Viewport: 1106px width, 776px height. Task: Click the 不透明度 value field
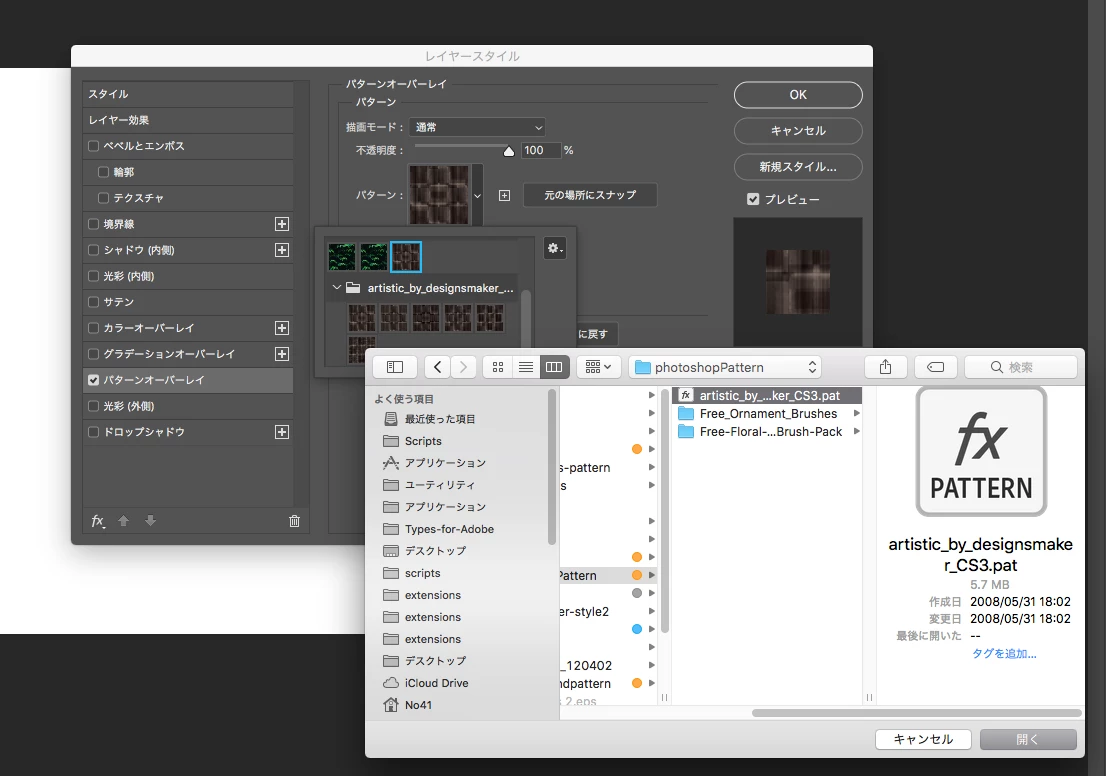540,150
